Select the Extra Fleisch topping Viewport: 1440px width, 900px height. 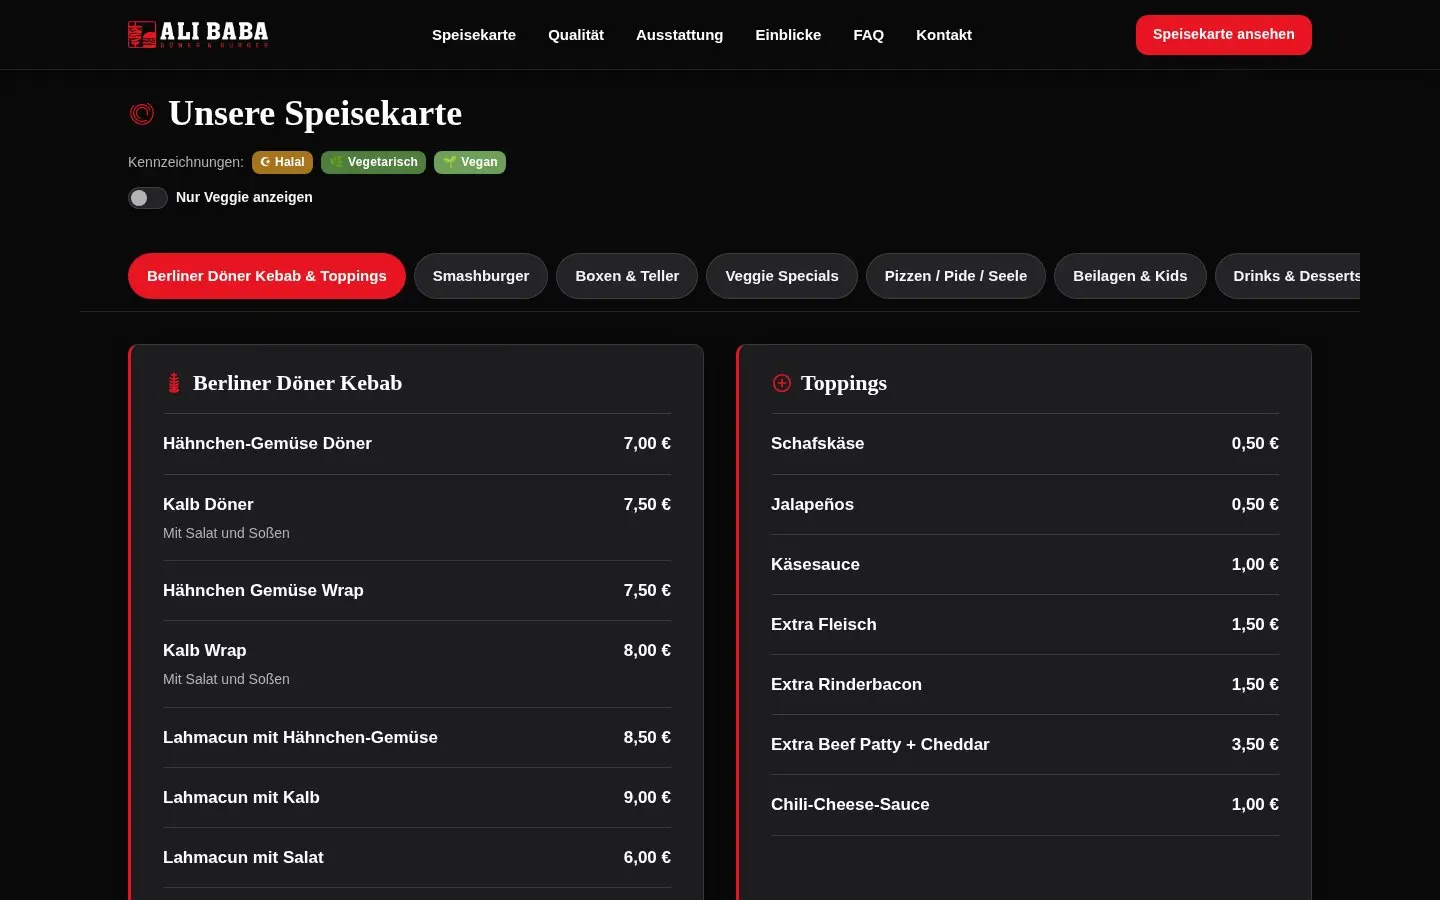point(1025,625)
